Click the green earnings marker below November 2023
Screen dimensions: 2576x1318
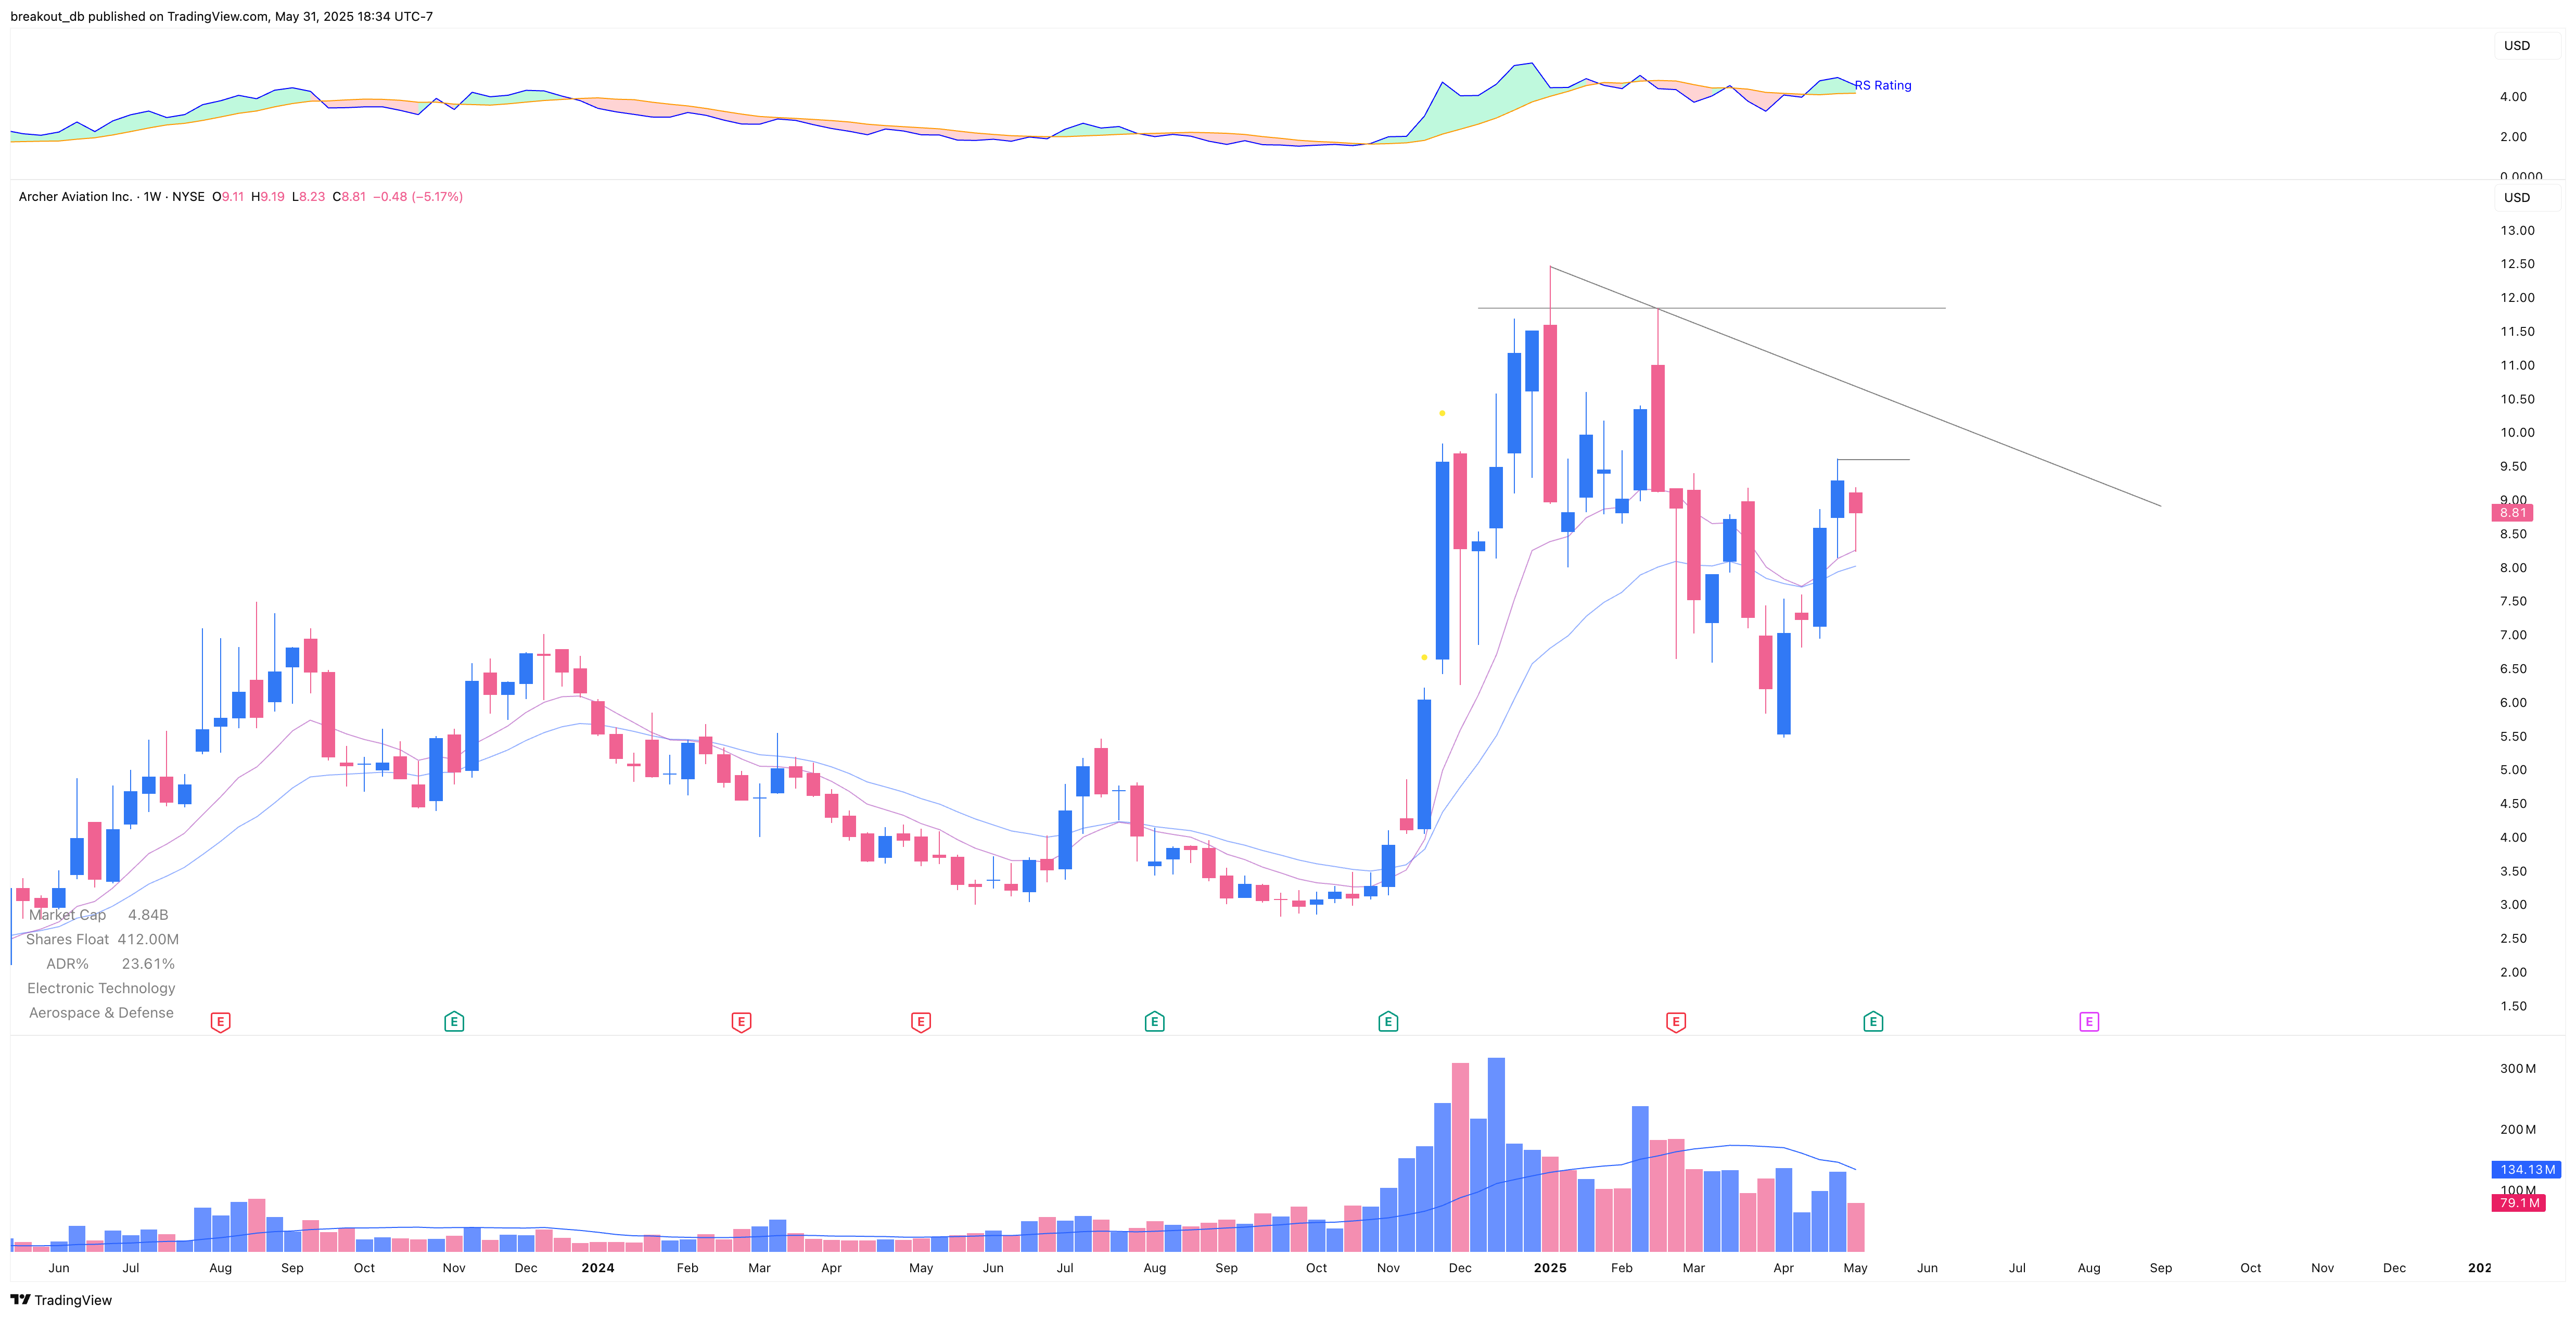click(x=453, y=1022)
